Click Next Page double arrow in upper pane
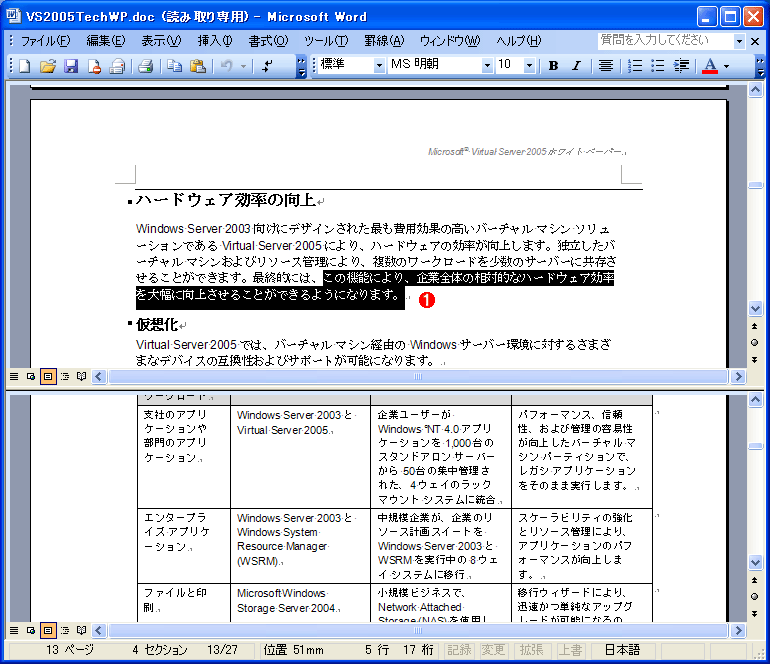770x664 pixels. [755, 360]
